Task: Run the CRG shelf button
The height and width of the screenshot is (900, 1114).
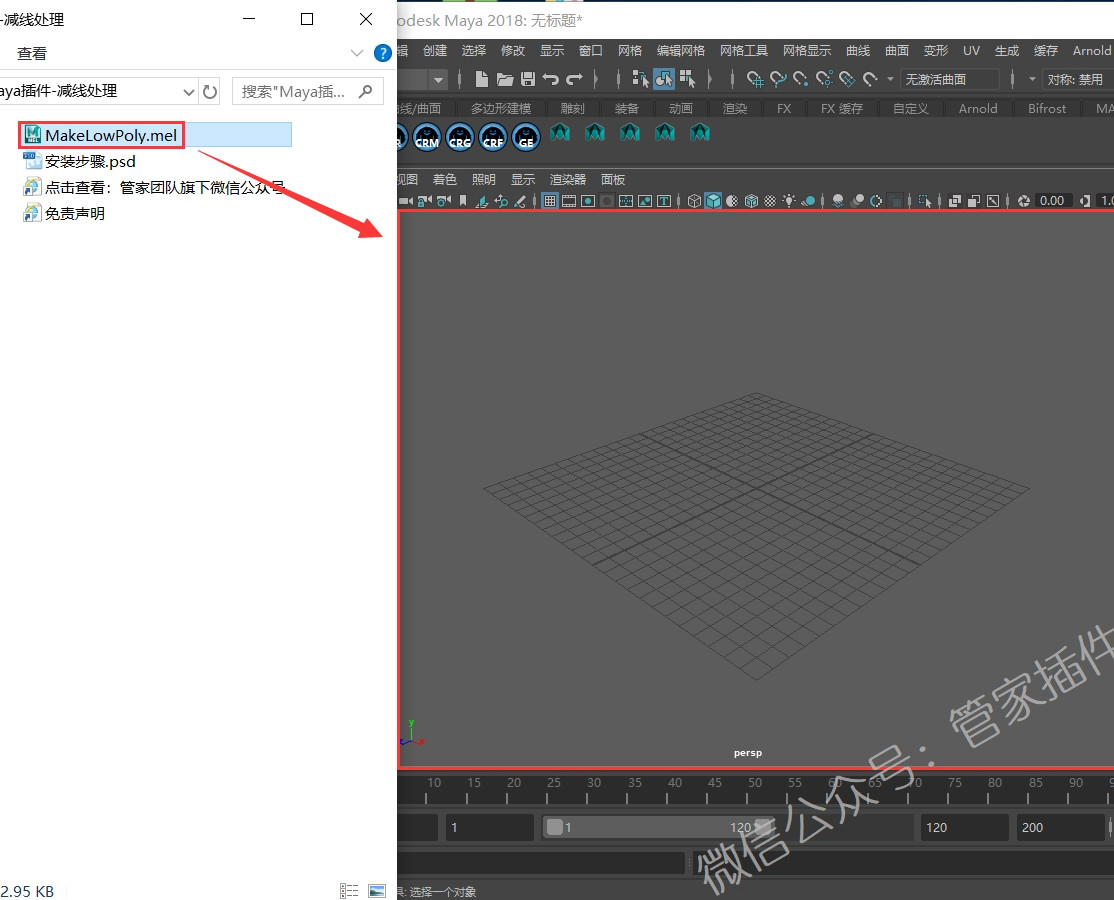Action: 460,136
